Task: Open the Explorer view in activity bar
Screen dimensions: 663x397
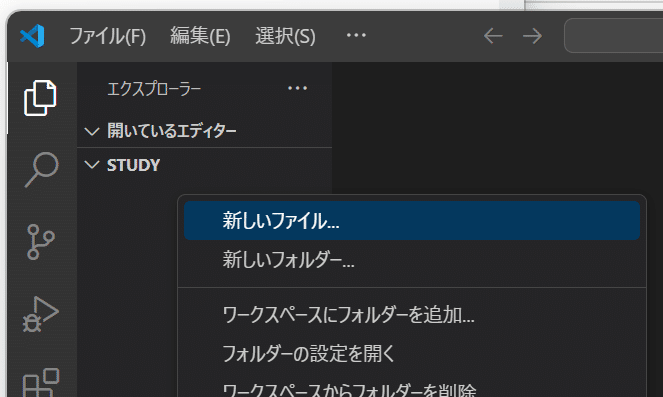Action: (x=40, y=98)
